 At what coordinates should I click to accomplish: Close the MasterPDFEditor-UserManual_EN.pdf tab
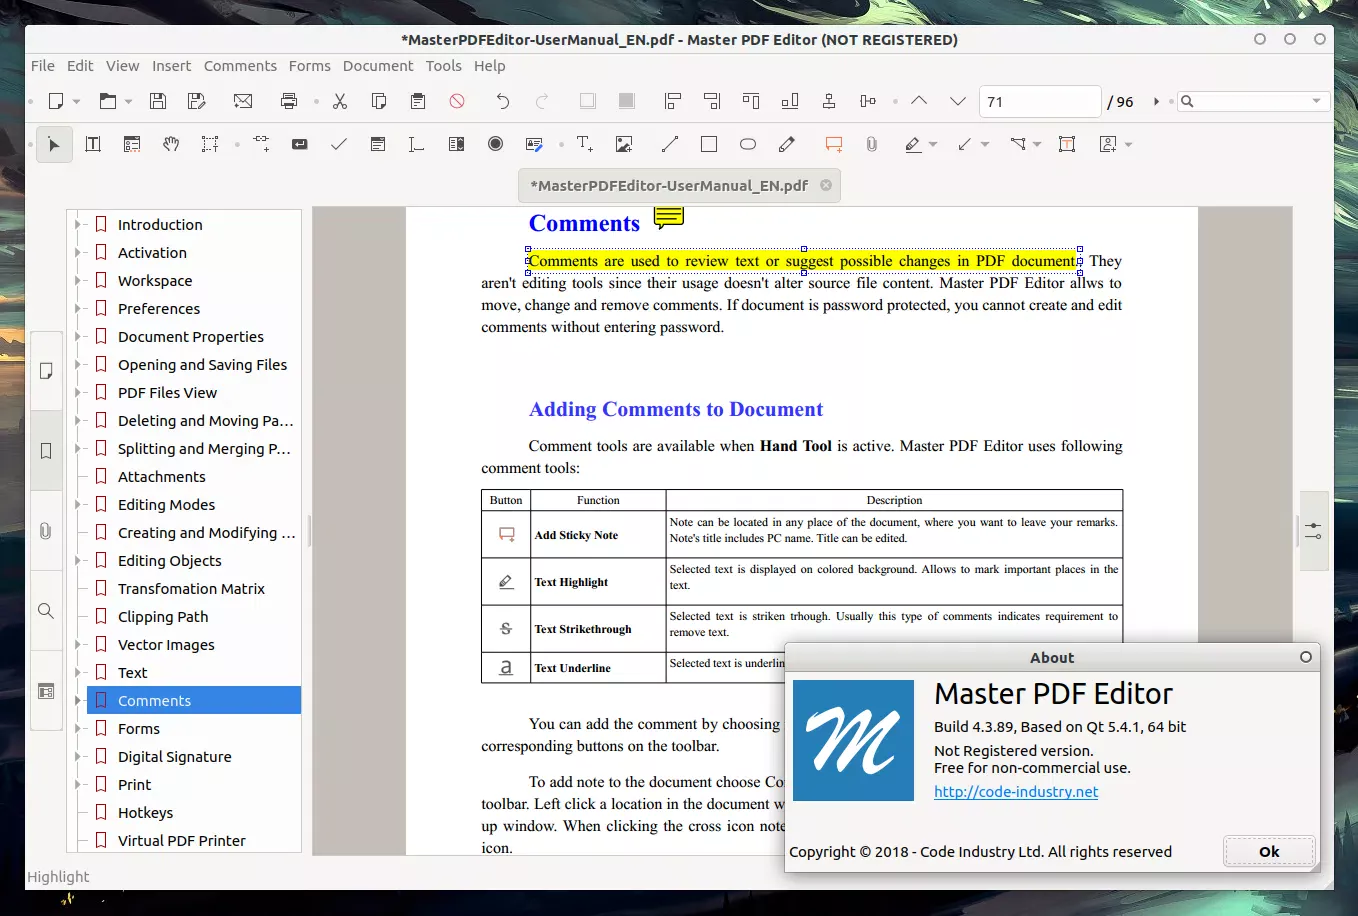826,185
